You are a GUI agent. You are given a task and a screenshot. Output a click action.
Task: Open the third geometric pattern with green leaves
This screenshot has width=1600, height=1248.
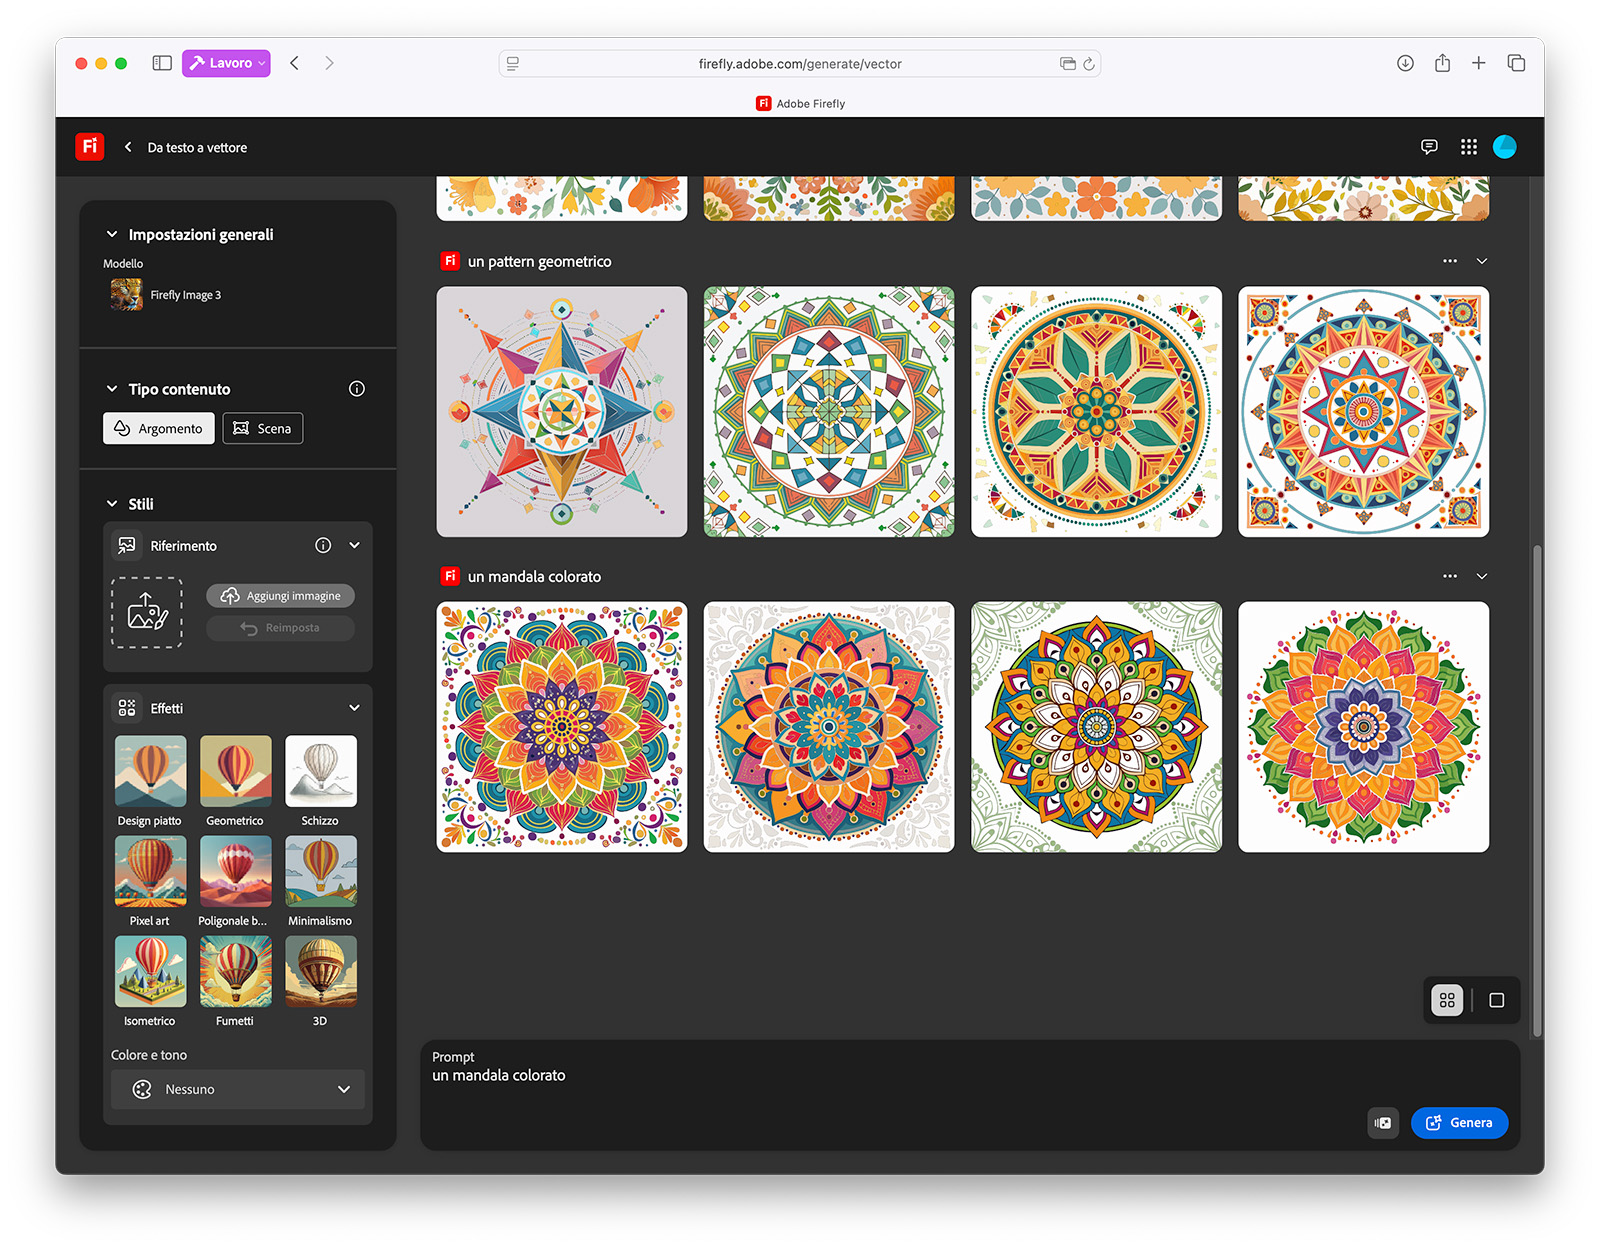point(1097,412)
